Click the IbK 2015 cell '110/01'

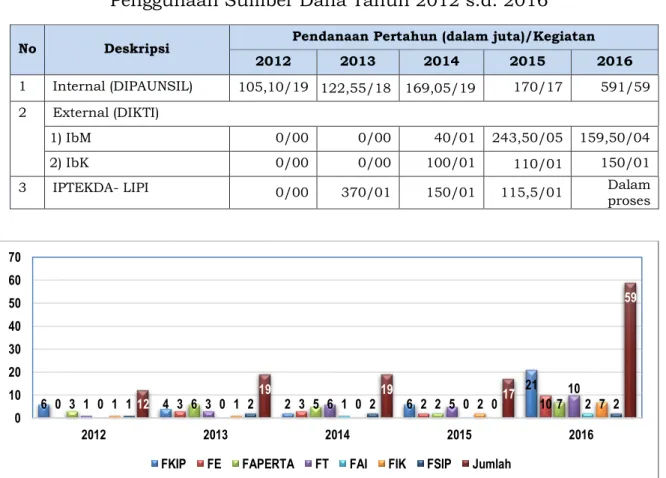click(528, 164)
